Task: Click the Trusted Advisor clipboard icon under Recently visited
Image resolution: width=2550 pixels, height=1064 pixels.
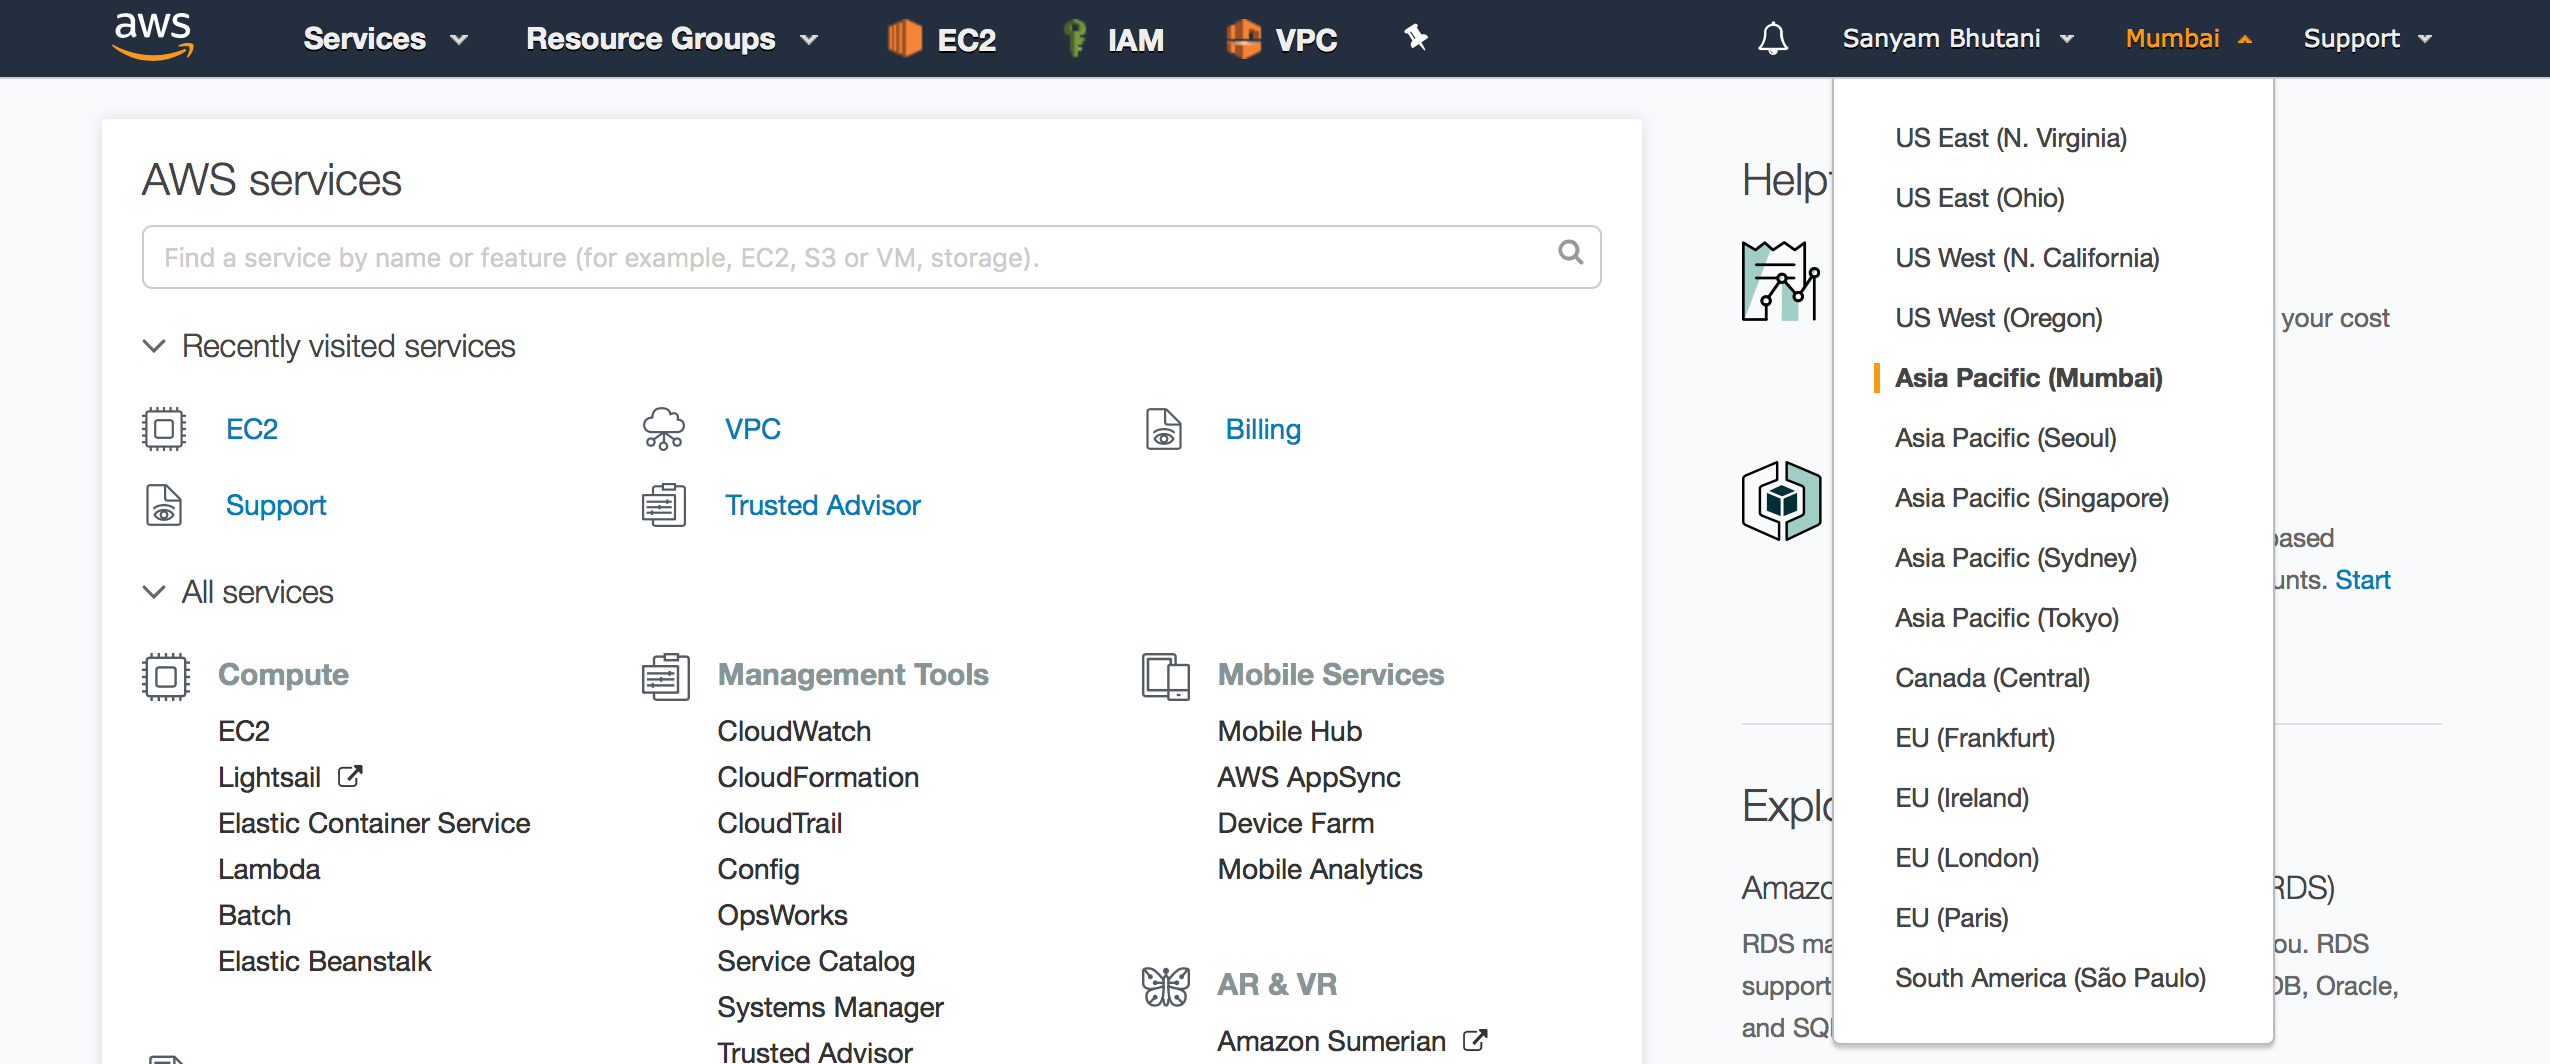Action: (x=664, y=505)
